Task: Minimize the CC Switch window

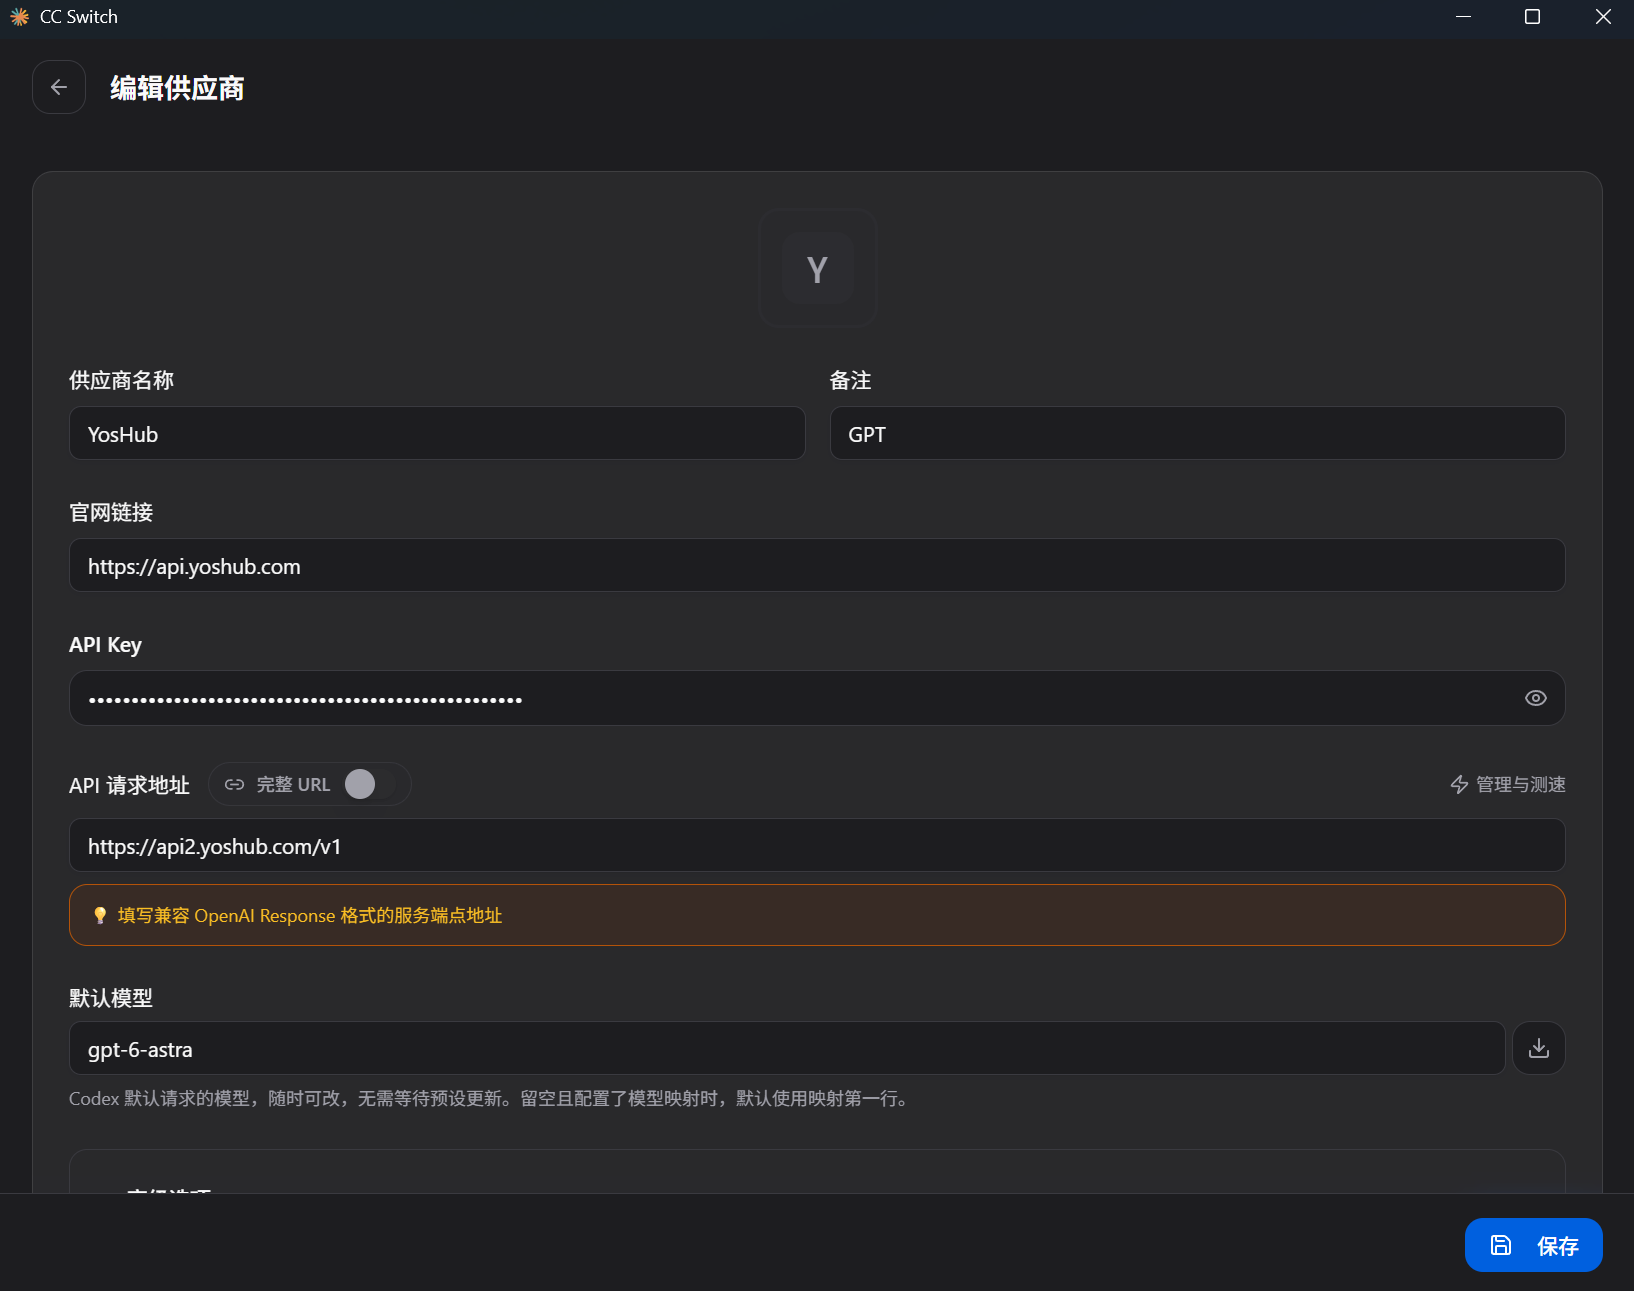Action: tap(1463, 17)
